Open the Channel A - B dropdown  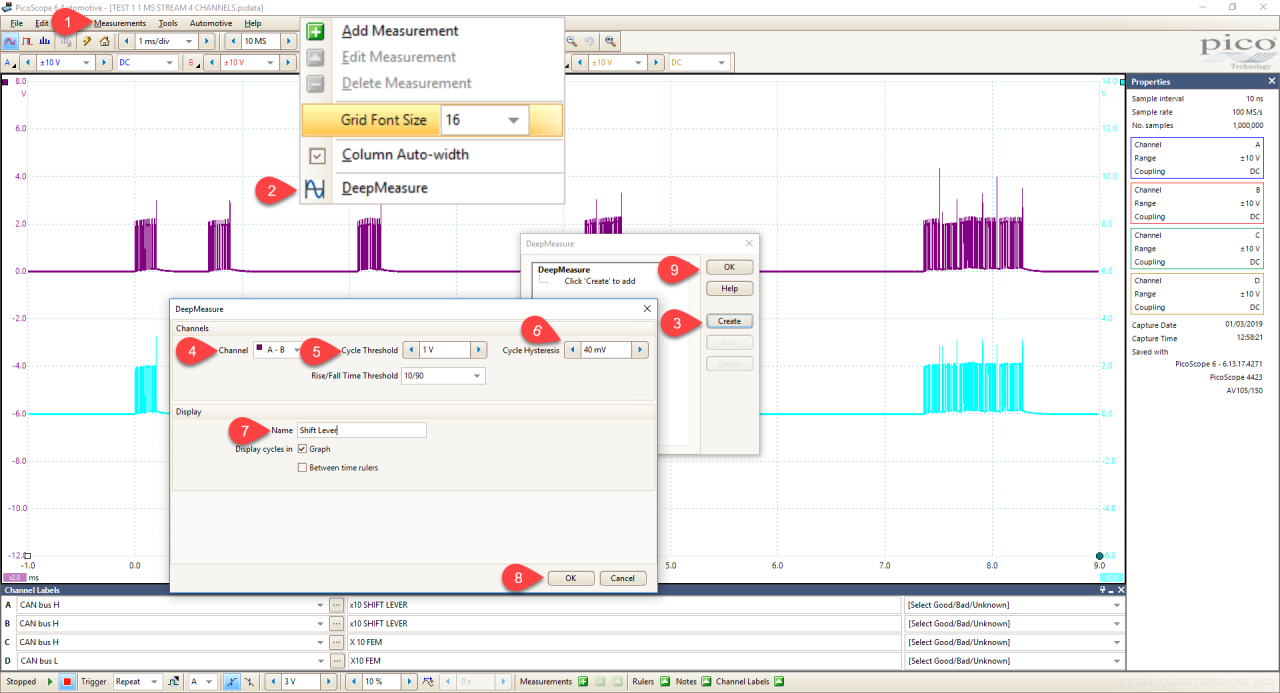pyautogui.click(x=278, y=350)
